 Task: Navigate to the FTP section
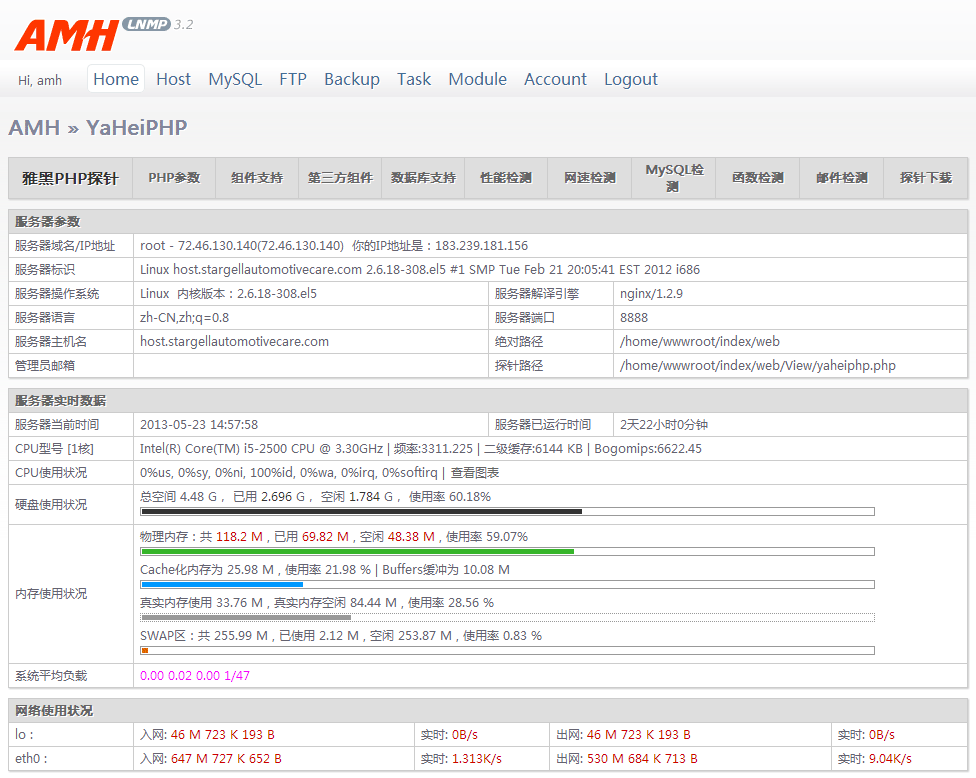[x=293, y=79]
